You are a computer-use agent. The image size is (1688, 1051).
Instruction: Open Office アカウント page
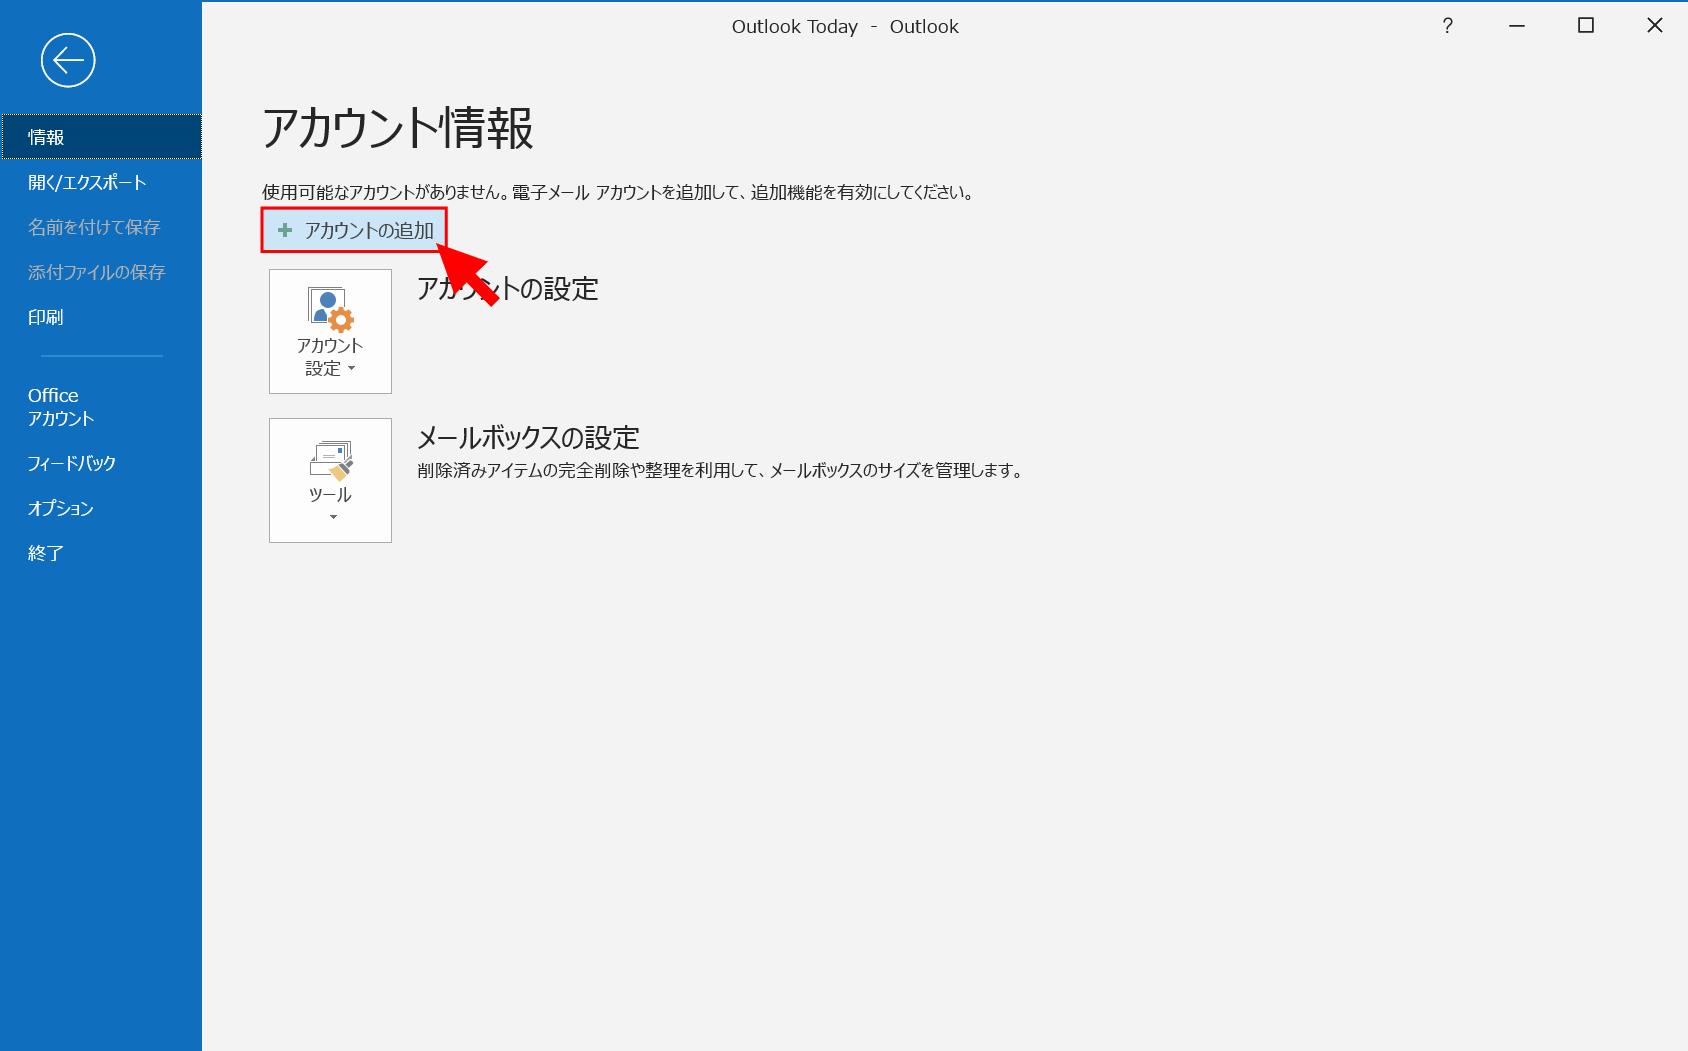[x=60, y=407]
